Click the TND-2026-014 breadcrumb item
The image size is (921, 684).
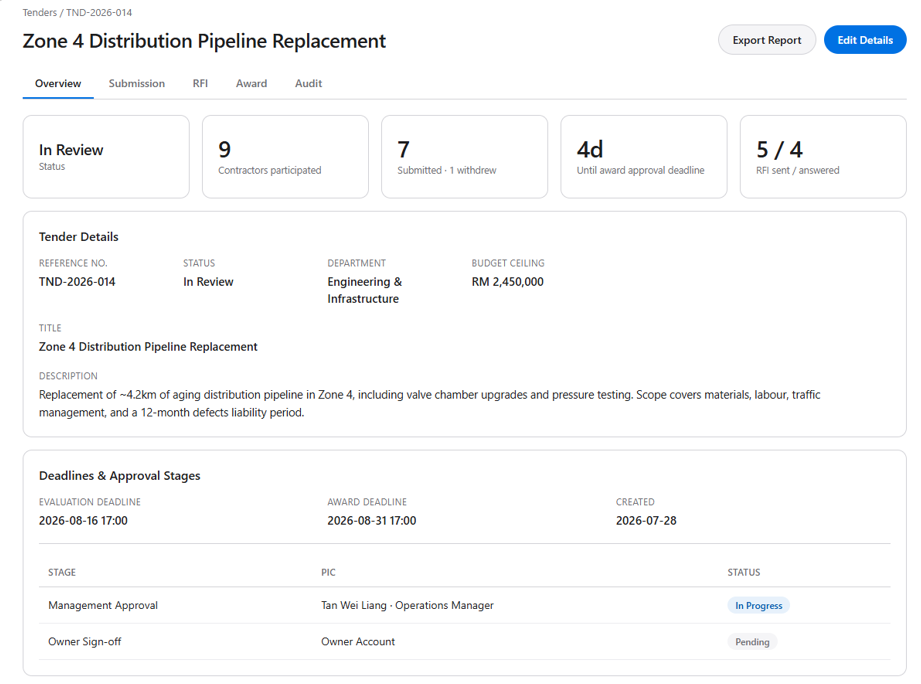click(99, 12)
